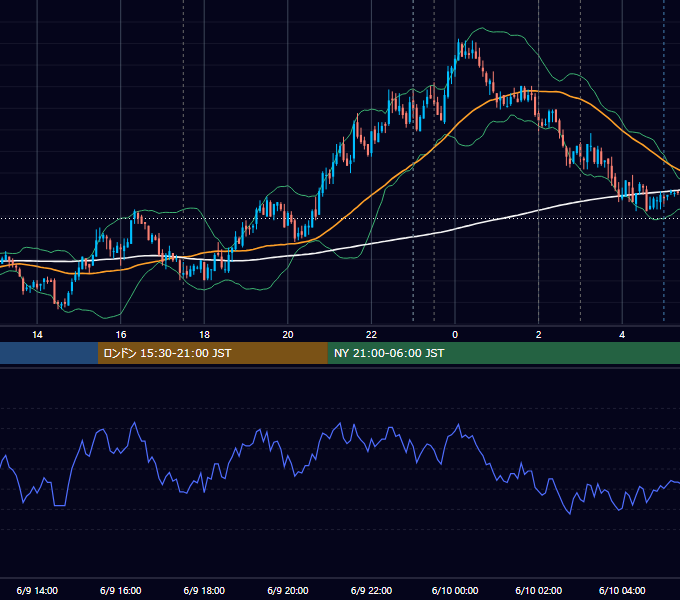The image size is (680, 600).
Task: Click the 6/9 20:00 date label
Action: pos(288,590)
